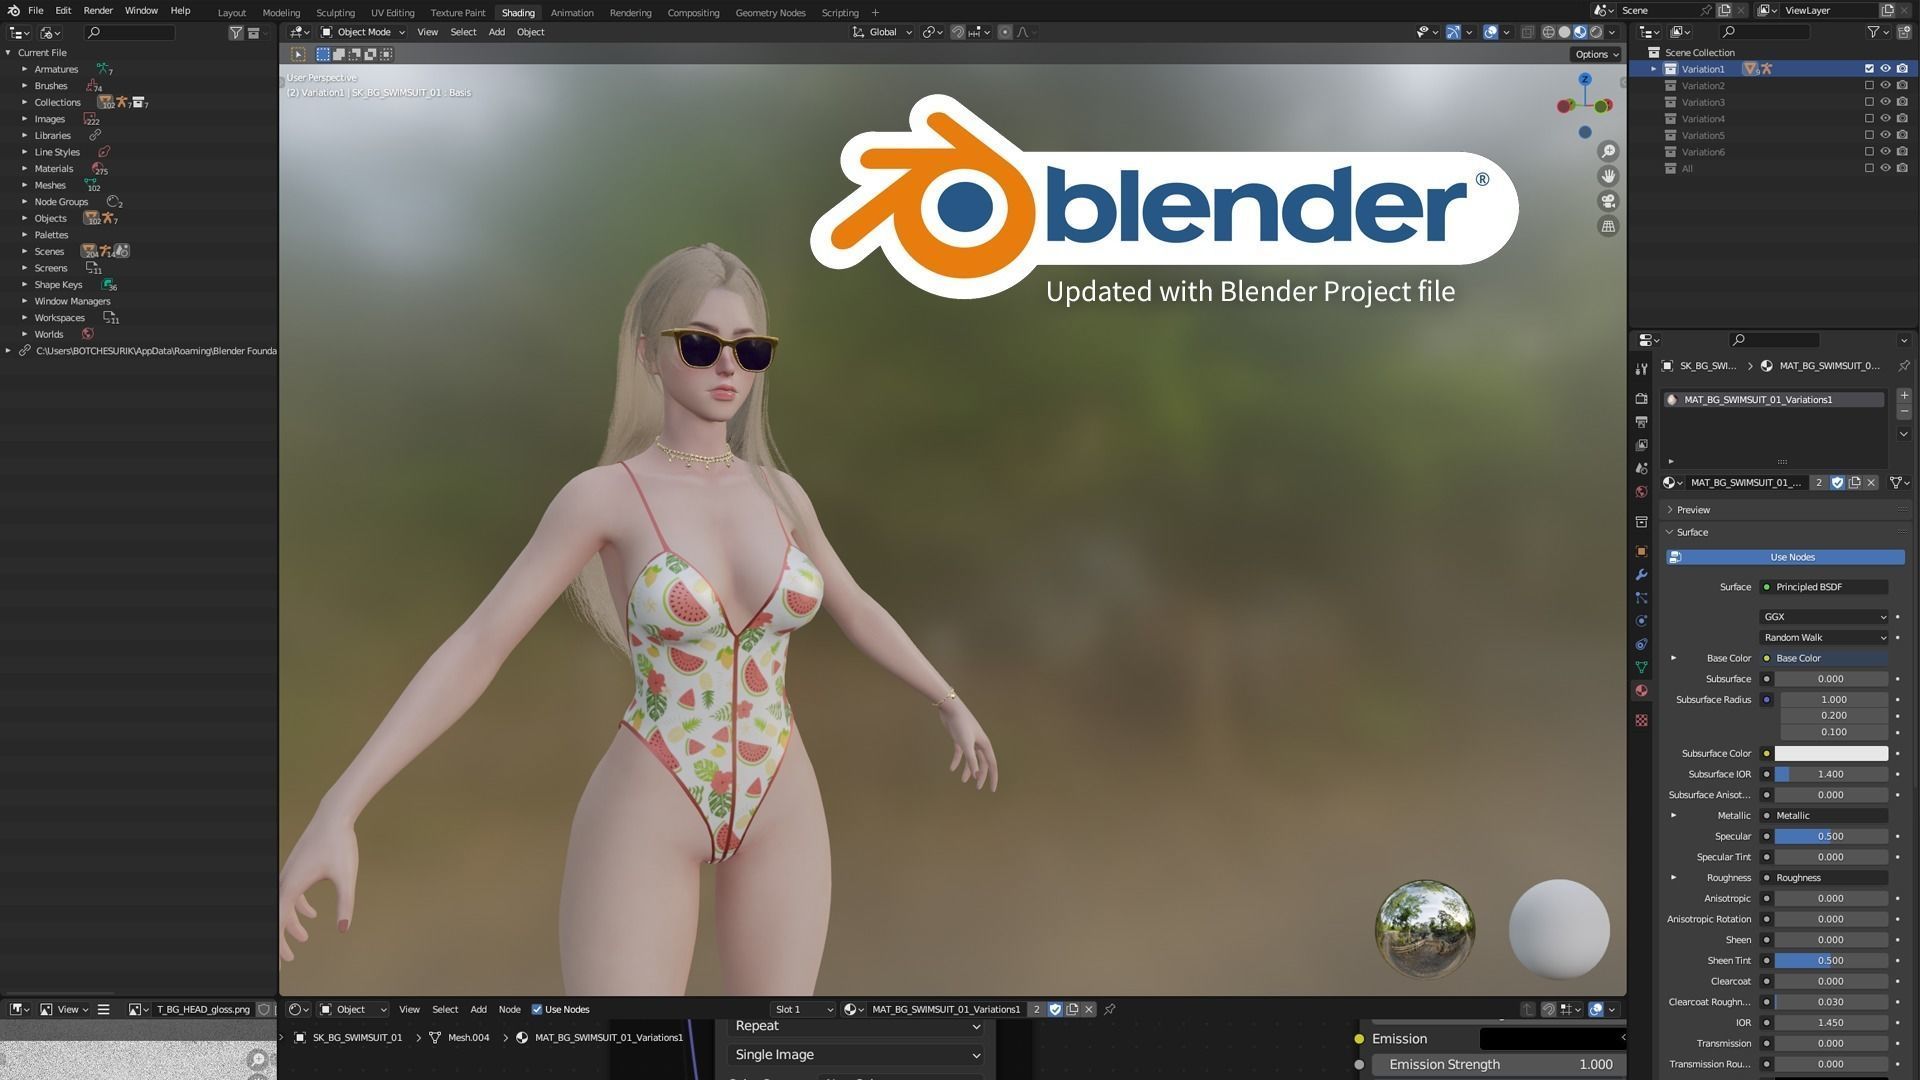The image size is (1920, 1080).
Task: Open the Tool properties tab
Action: click(x=1641, y=369)
